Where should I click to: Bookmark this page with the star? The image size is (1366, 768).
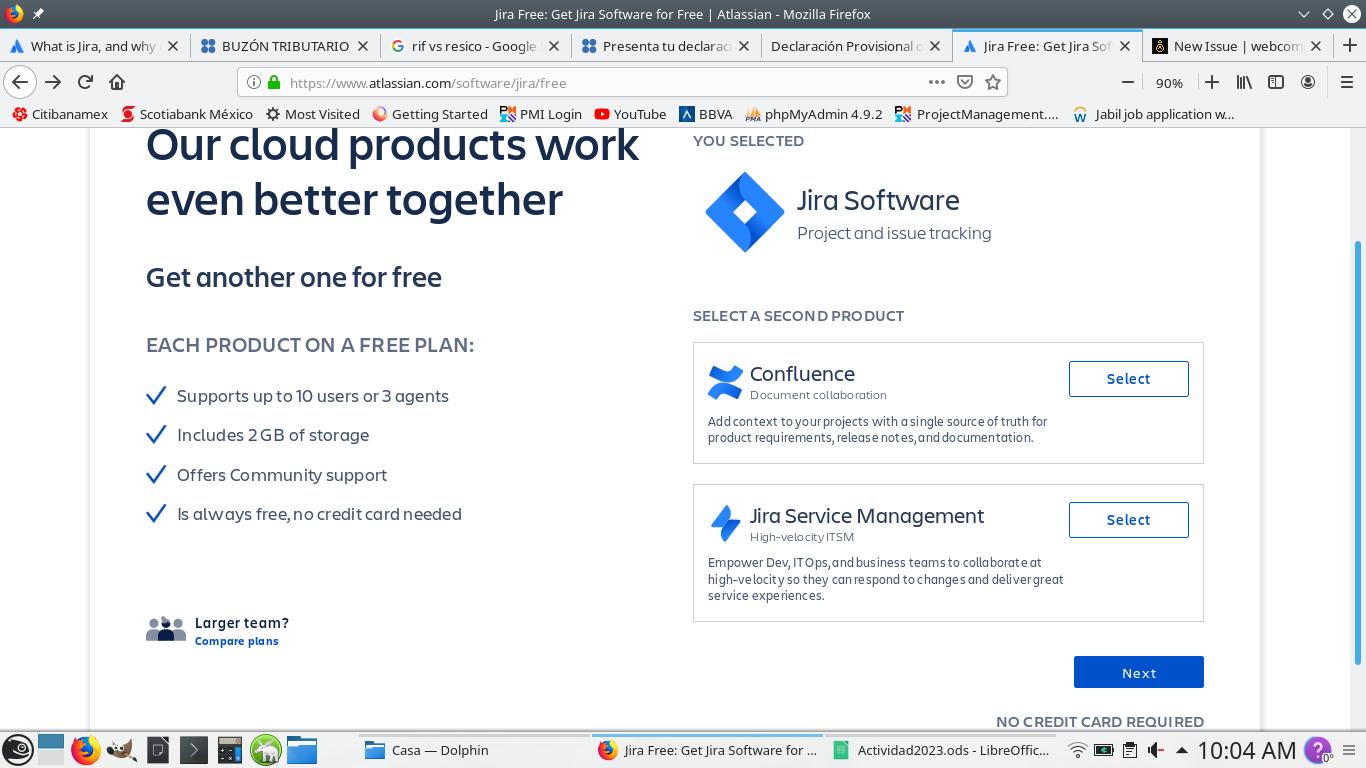(x=991, y=82)
